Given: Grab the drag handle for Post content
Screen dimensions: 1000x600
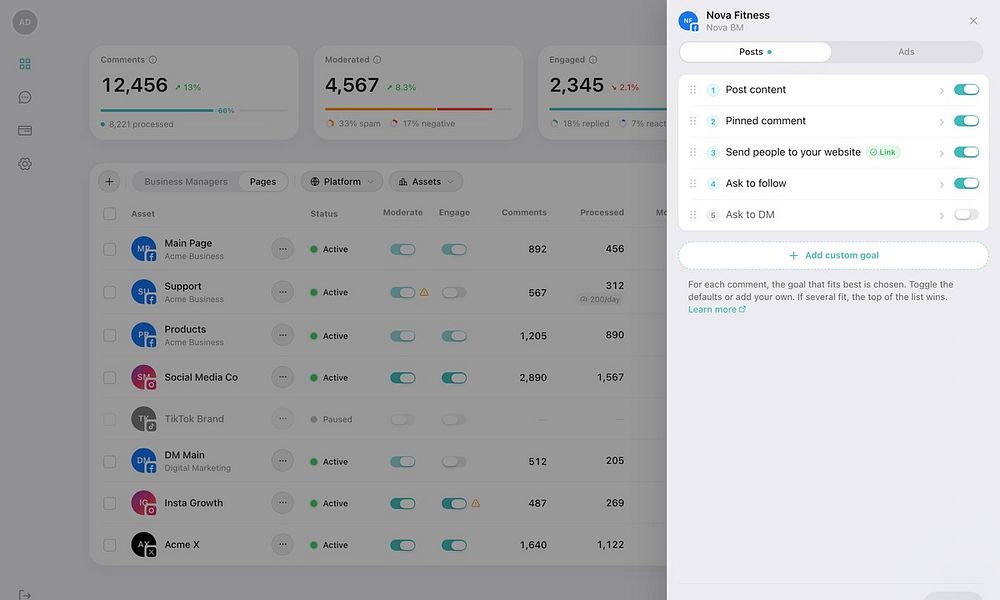Looking at the screenshot, I should (693, 90).
